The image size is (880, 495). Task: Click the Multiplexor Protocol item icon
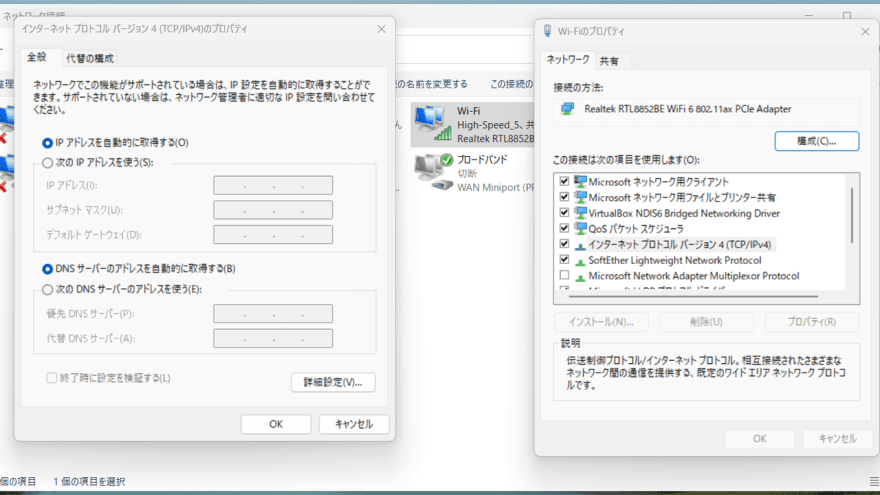(580, 277)
